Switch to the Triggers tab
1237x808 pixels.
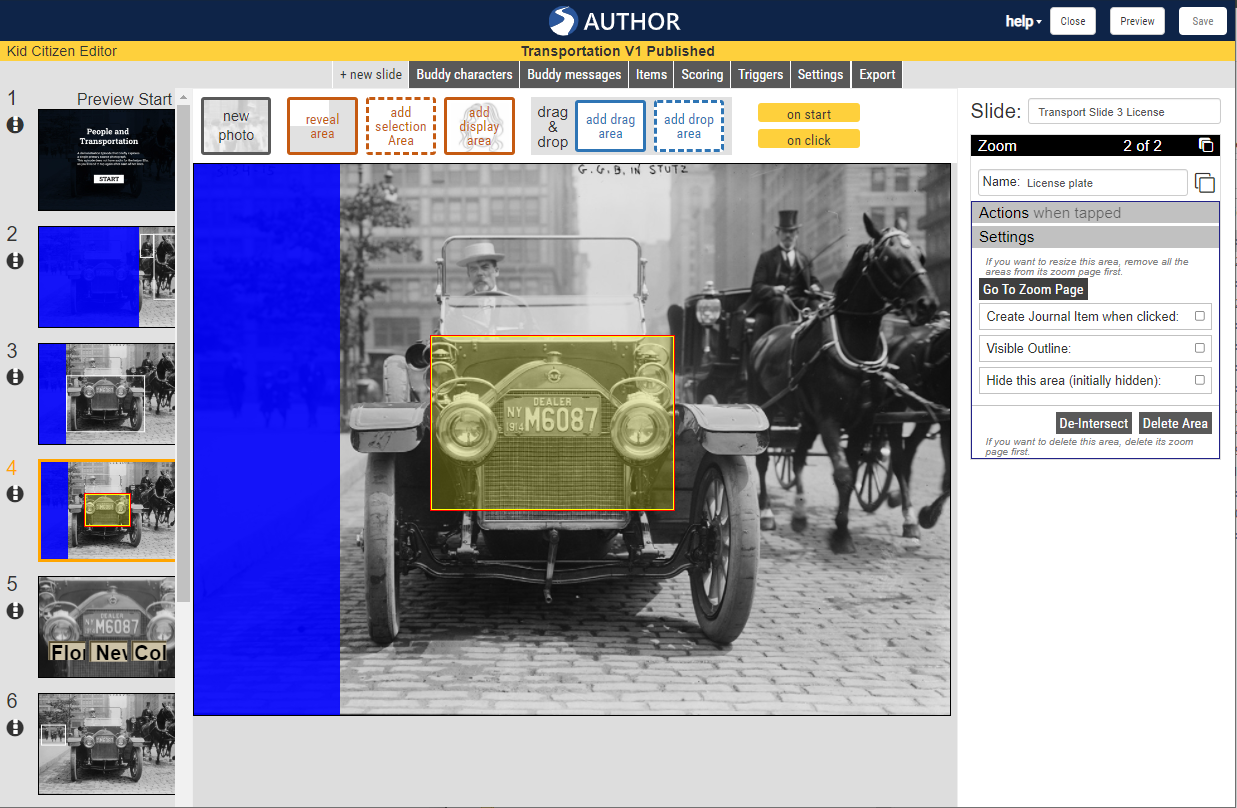tap(760, 74)
